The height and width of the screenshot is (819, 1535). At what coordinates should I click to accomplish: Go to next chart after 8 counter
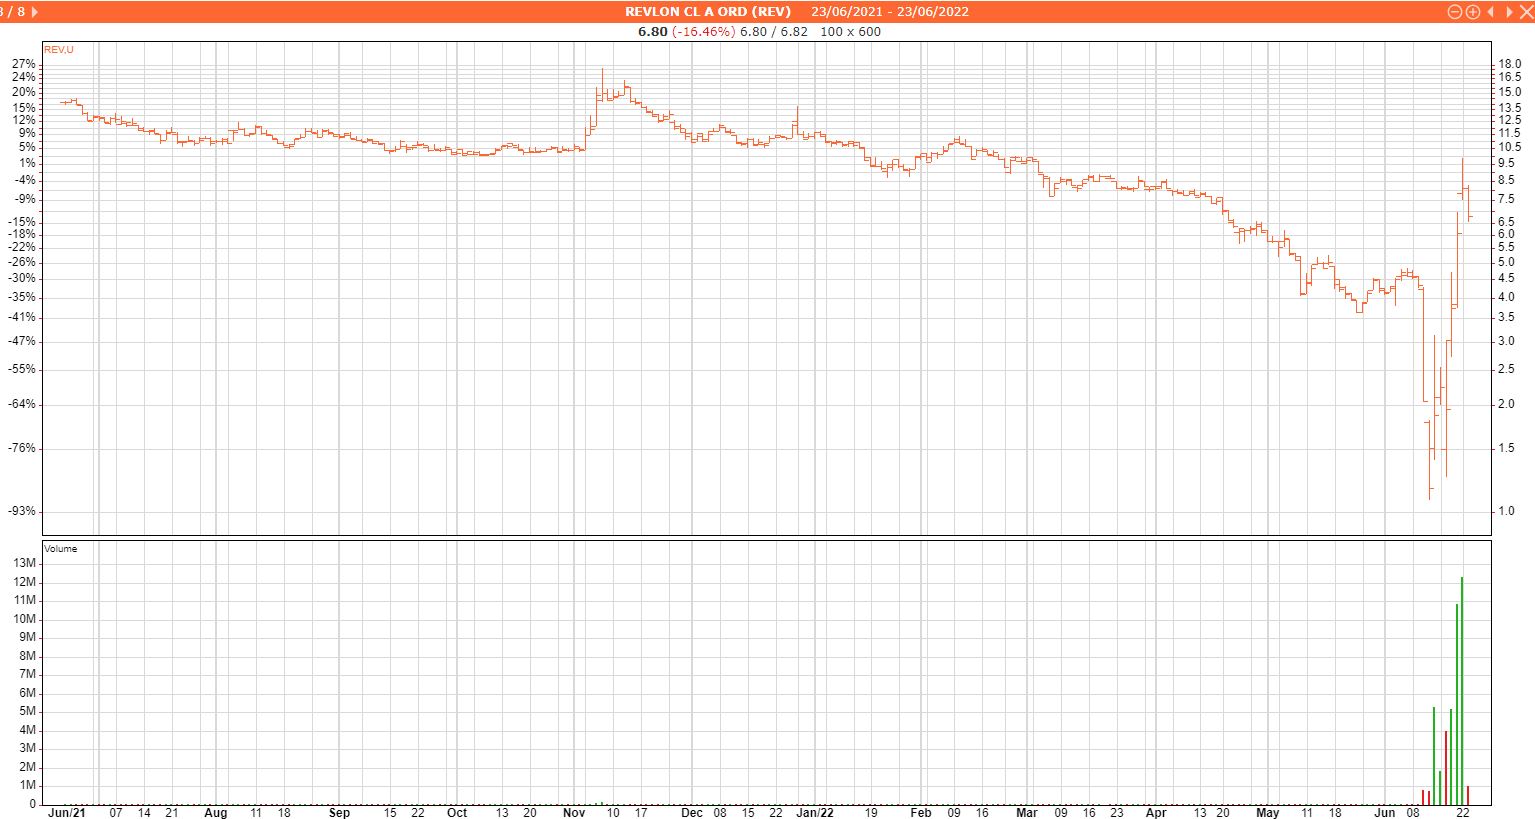pos(35,12)
